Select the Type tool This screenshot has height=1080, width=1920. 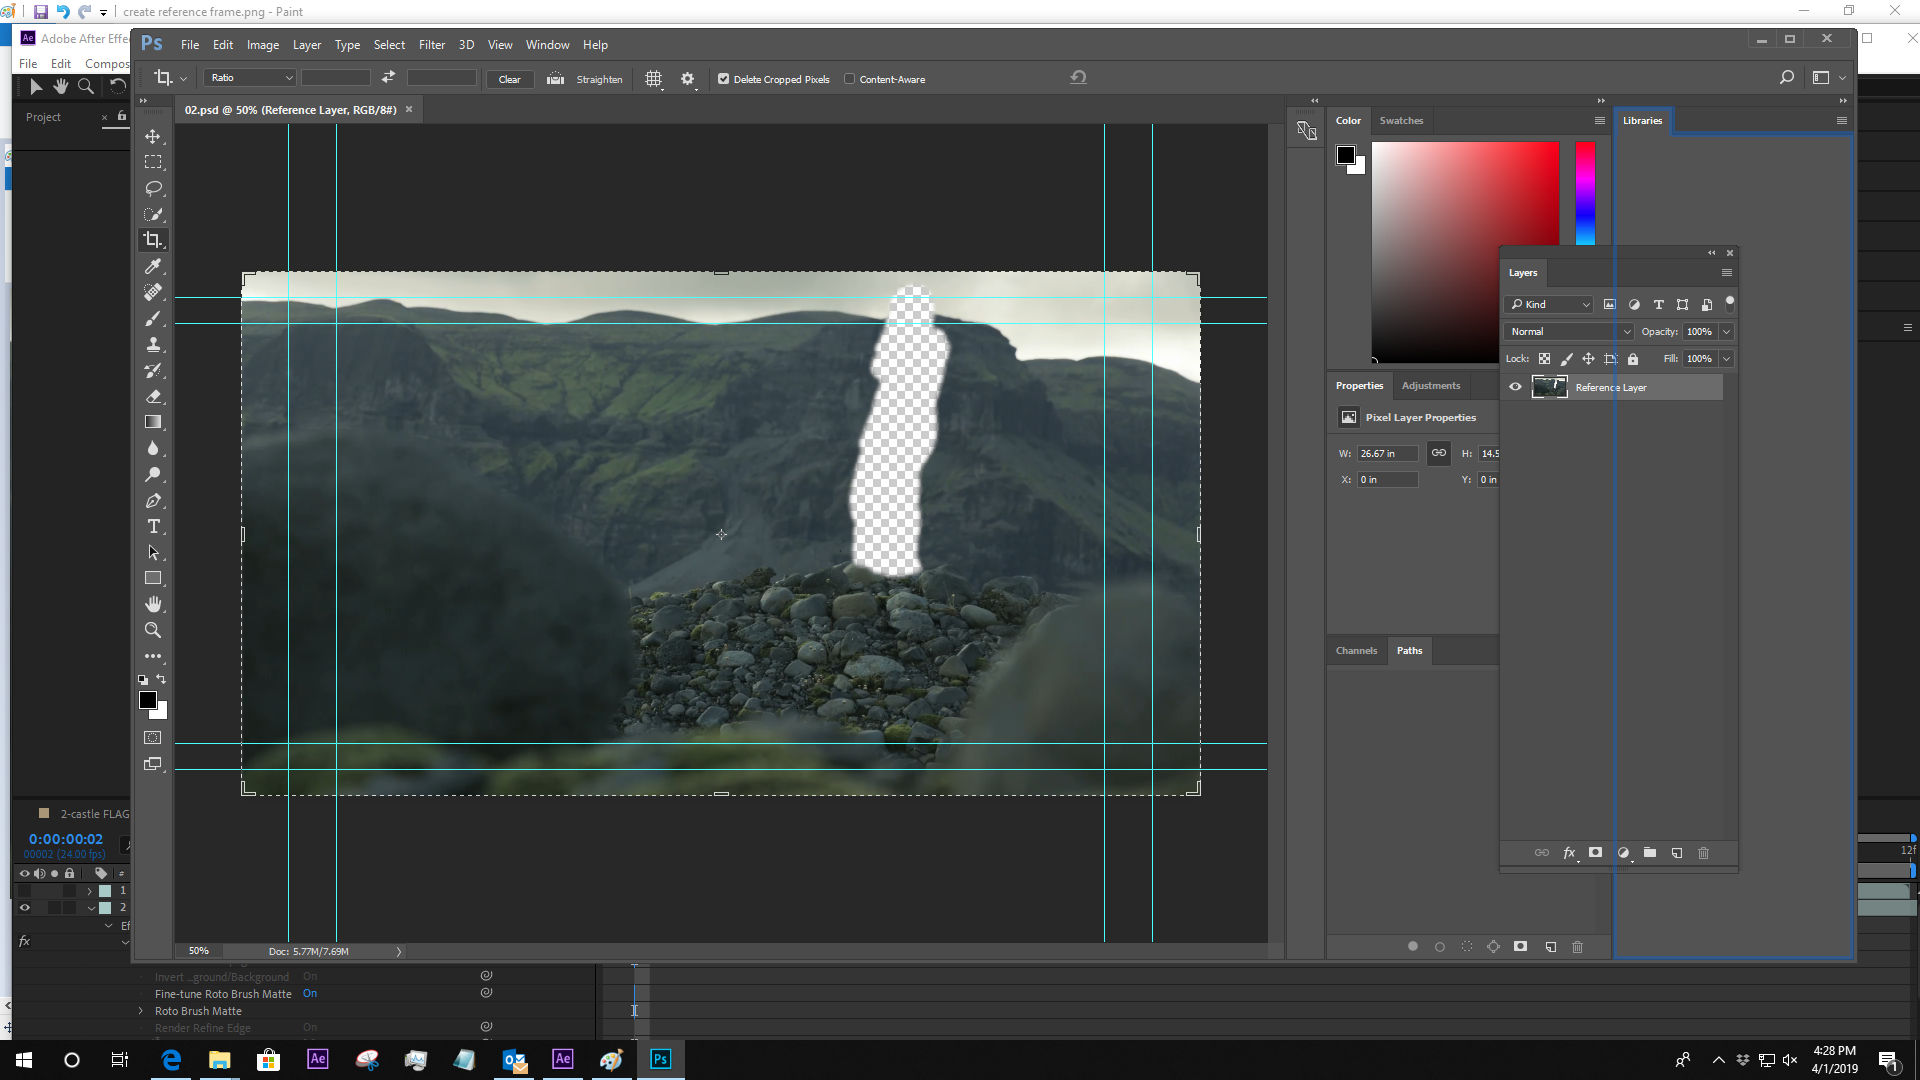(x=153, y=526)
